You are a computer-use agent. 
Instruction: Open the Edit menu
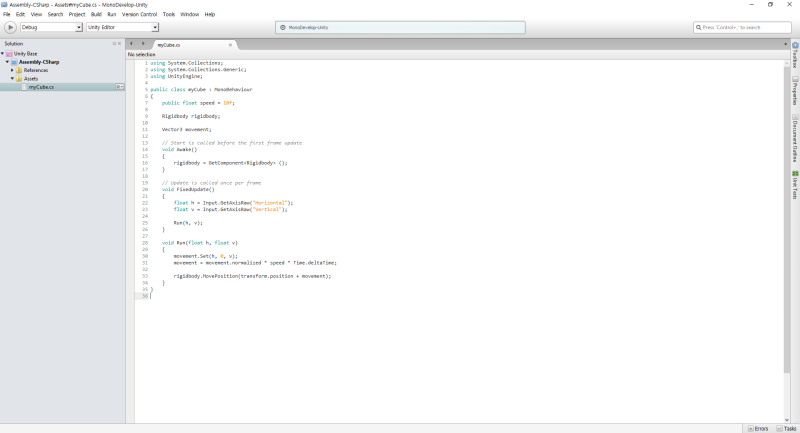(20, 14)
